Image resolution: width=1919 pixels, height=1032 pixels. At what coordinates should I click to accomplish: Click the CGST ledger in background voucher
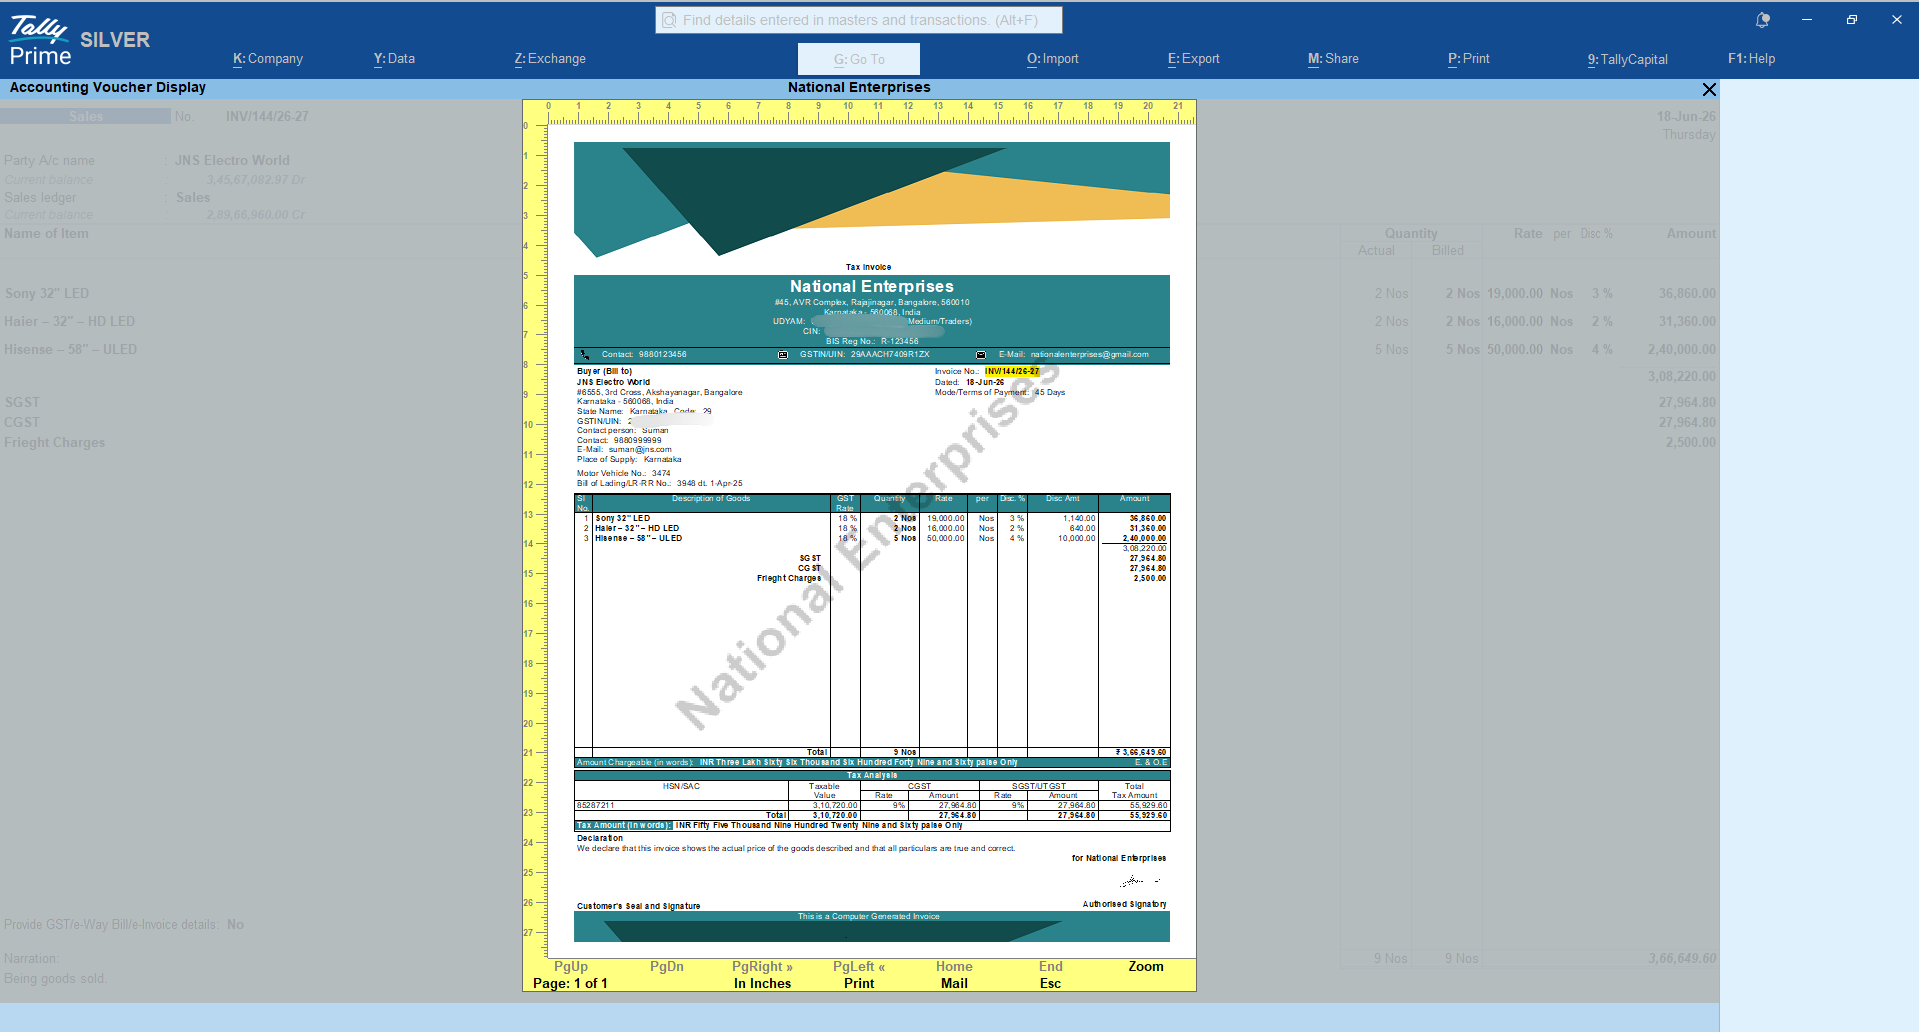tap(22, 423)
